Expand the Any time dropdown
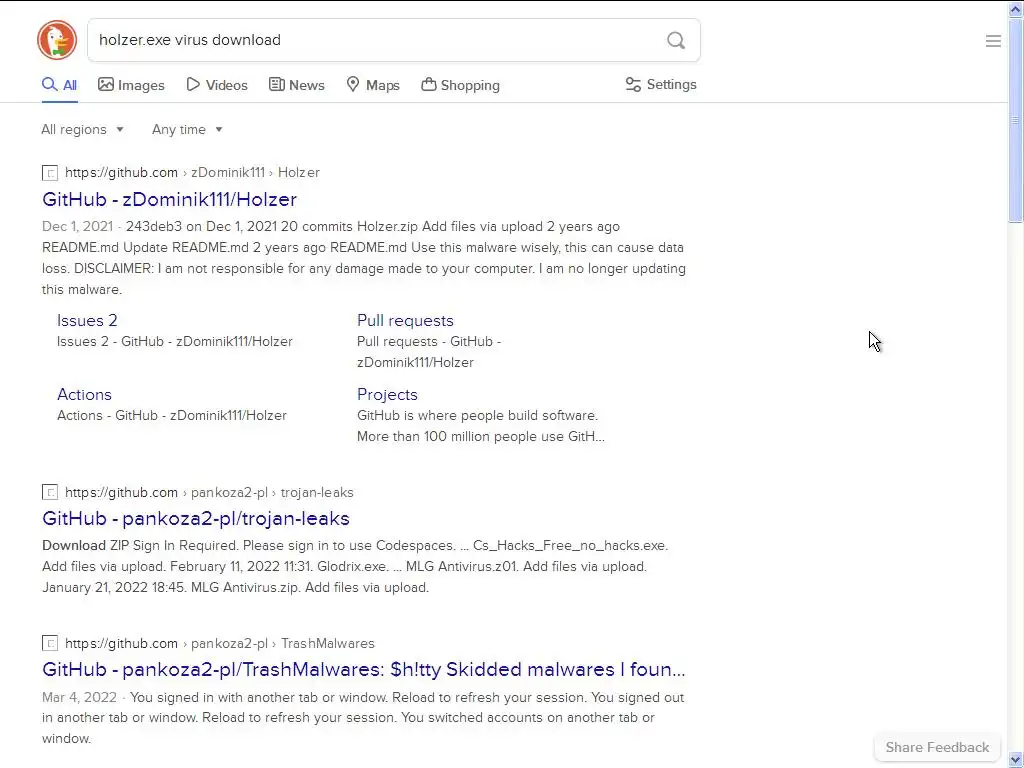Viewport: 1024px width, 768px height. click(187, 129)
